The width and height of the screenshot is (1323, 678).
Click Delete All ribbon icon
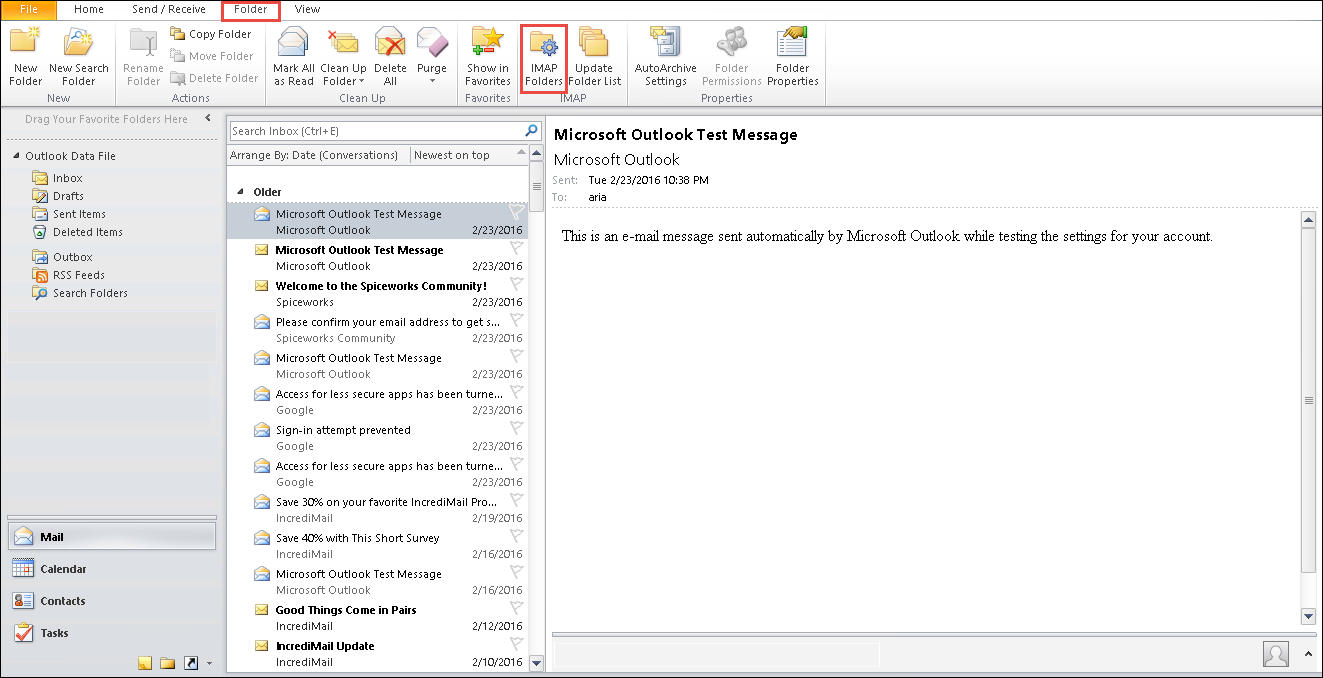tap(390, 47)
